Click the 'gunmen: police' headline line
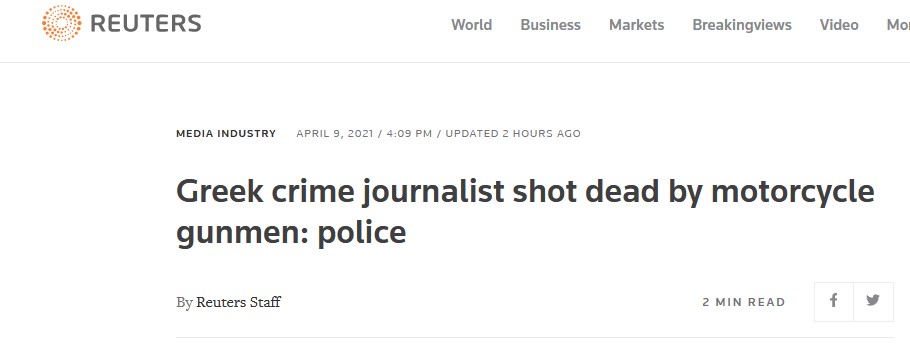The image size is (910, 360). point(291,233)
